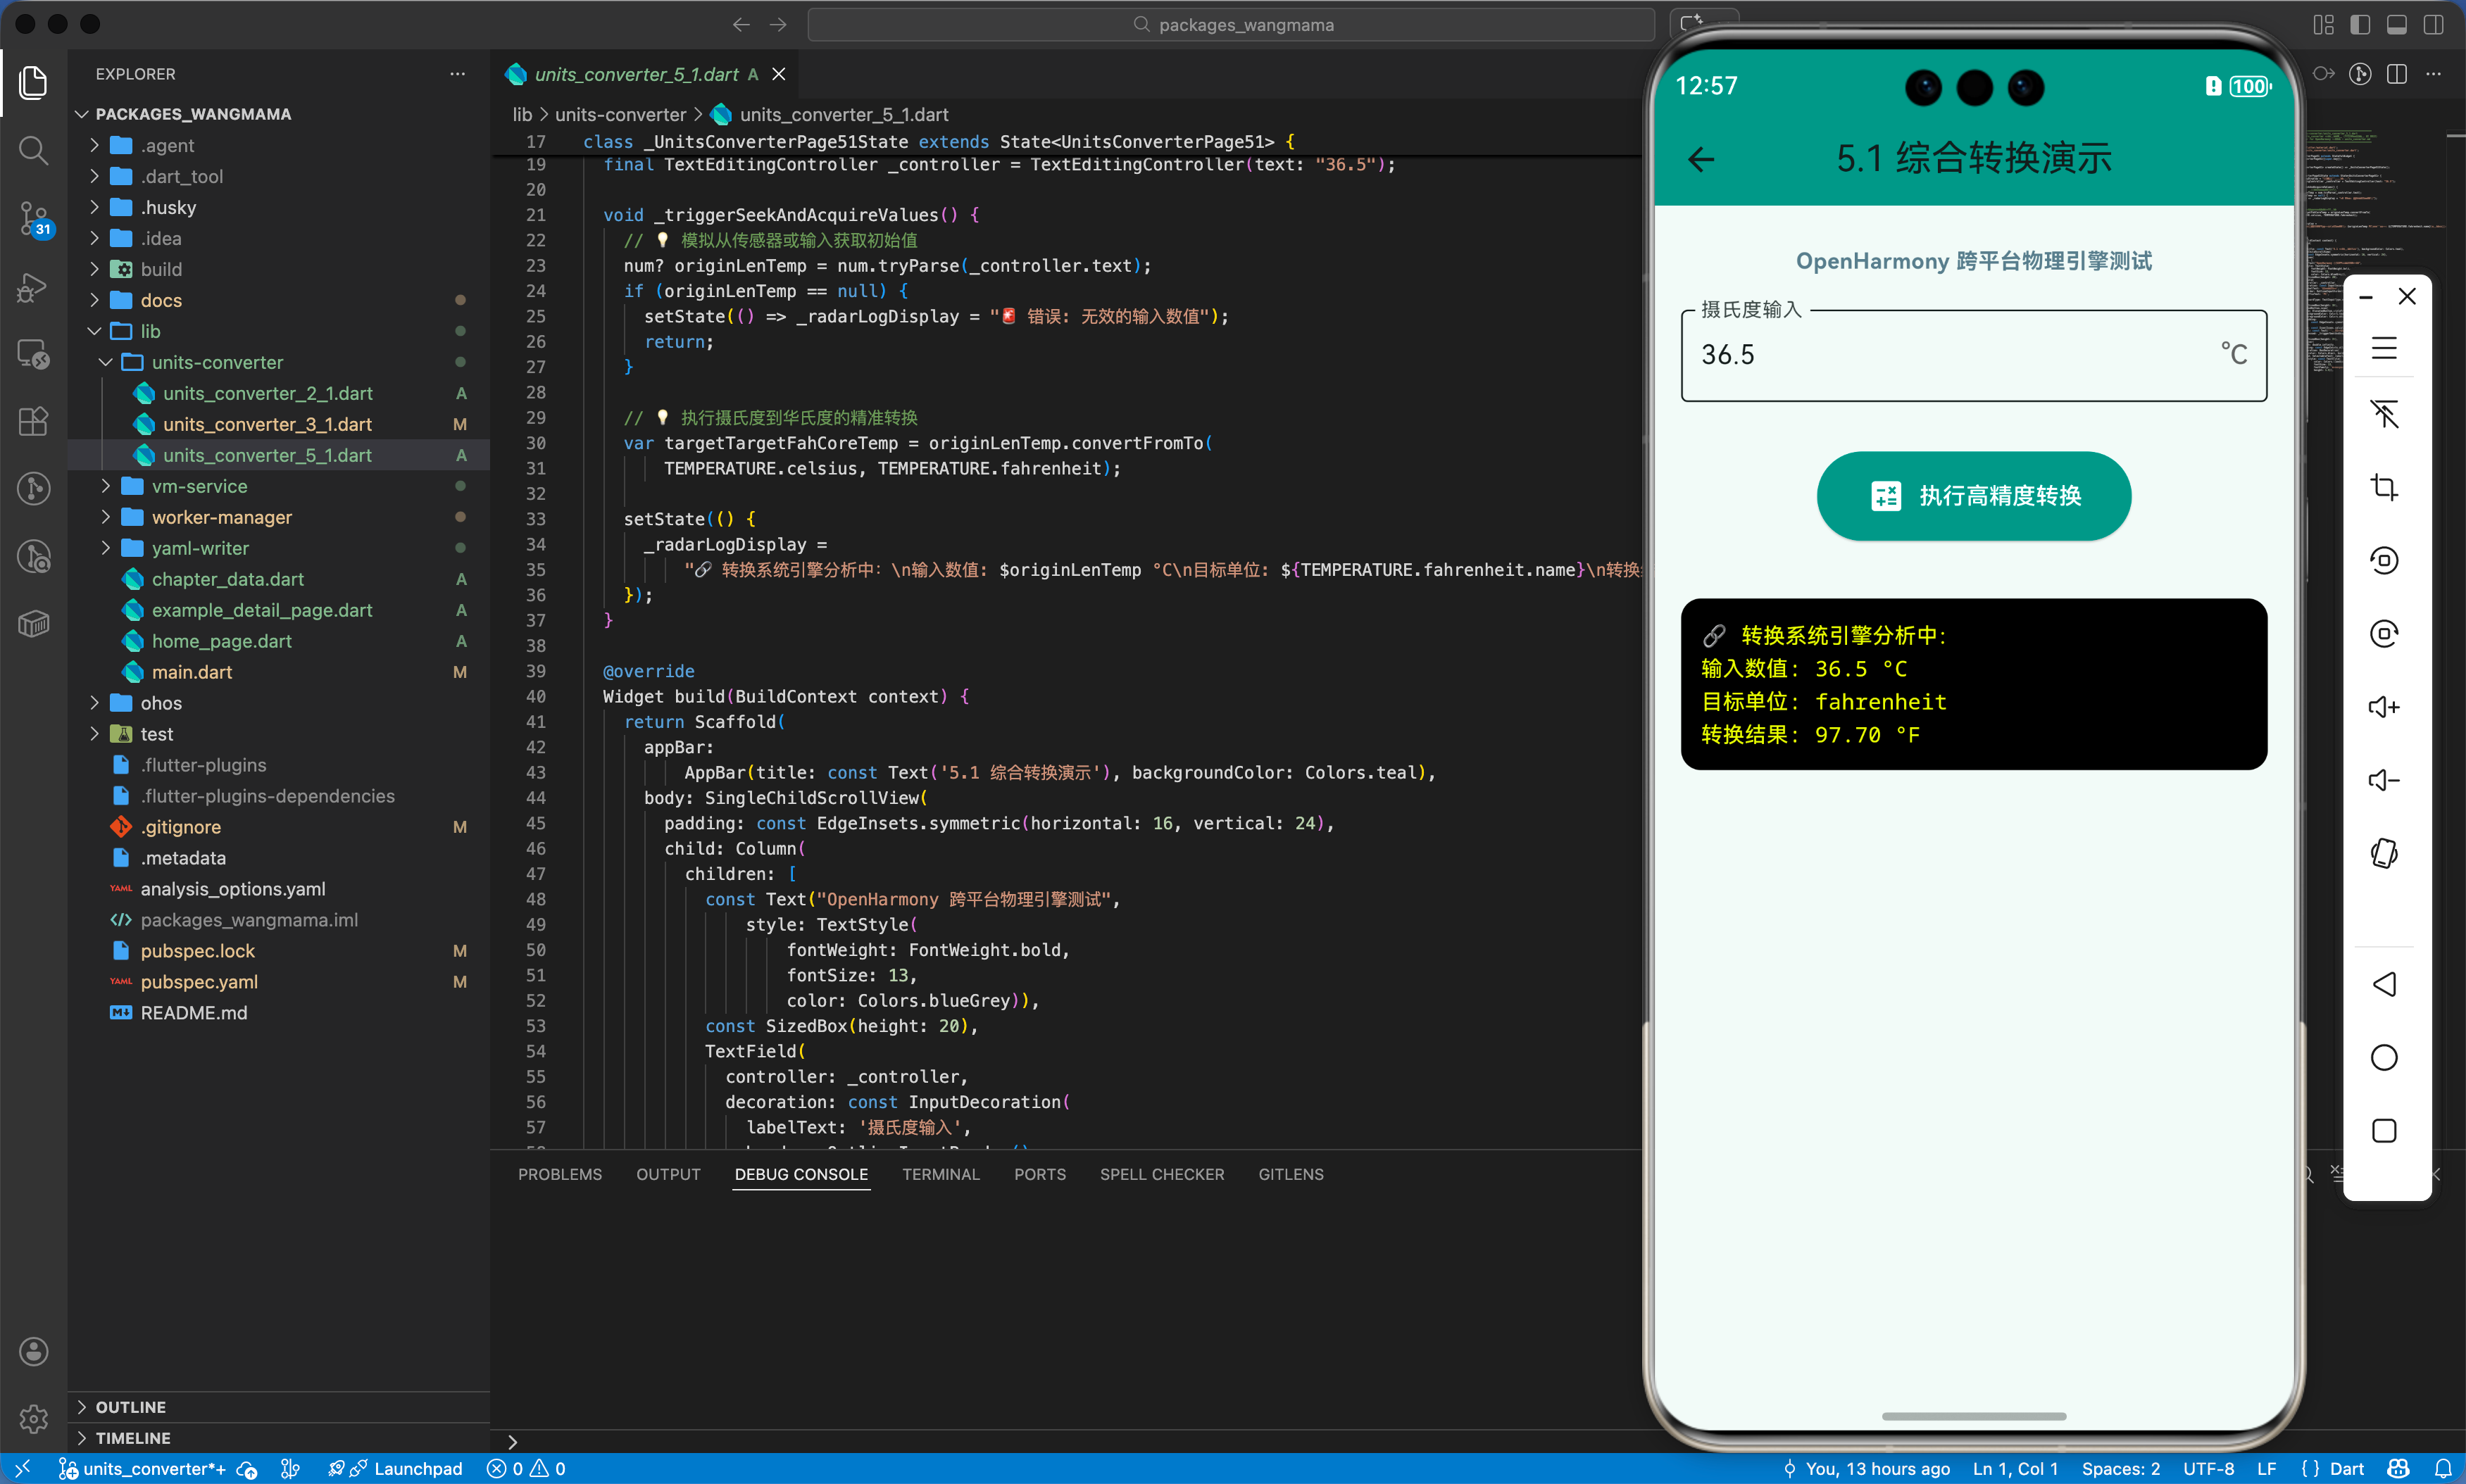Expand the OUTLINE section
Image resolution: width=2466 pixels, height=1484 pixels.
(x=130, y=1407)
